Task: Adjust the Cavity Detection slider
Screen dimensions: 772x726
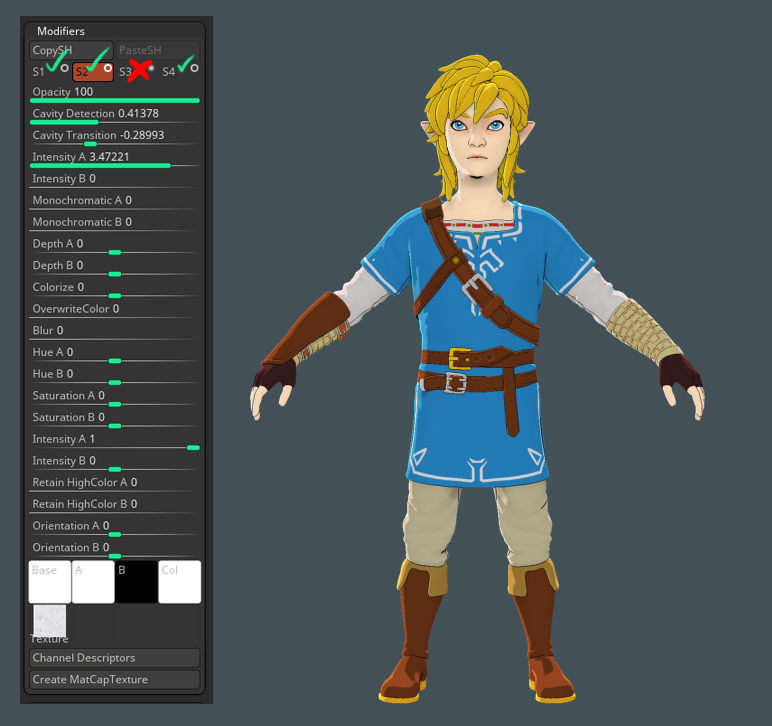Action: tap(114, 116)
